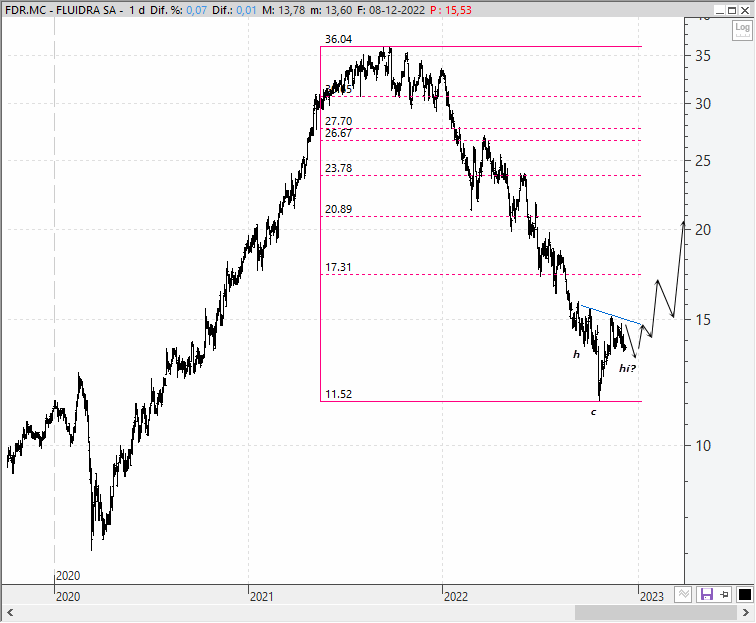756x623 pixels.
Task: Click the 26.67 retracement label
Action: (x=338, y=133)
